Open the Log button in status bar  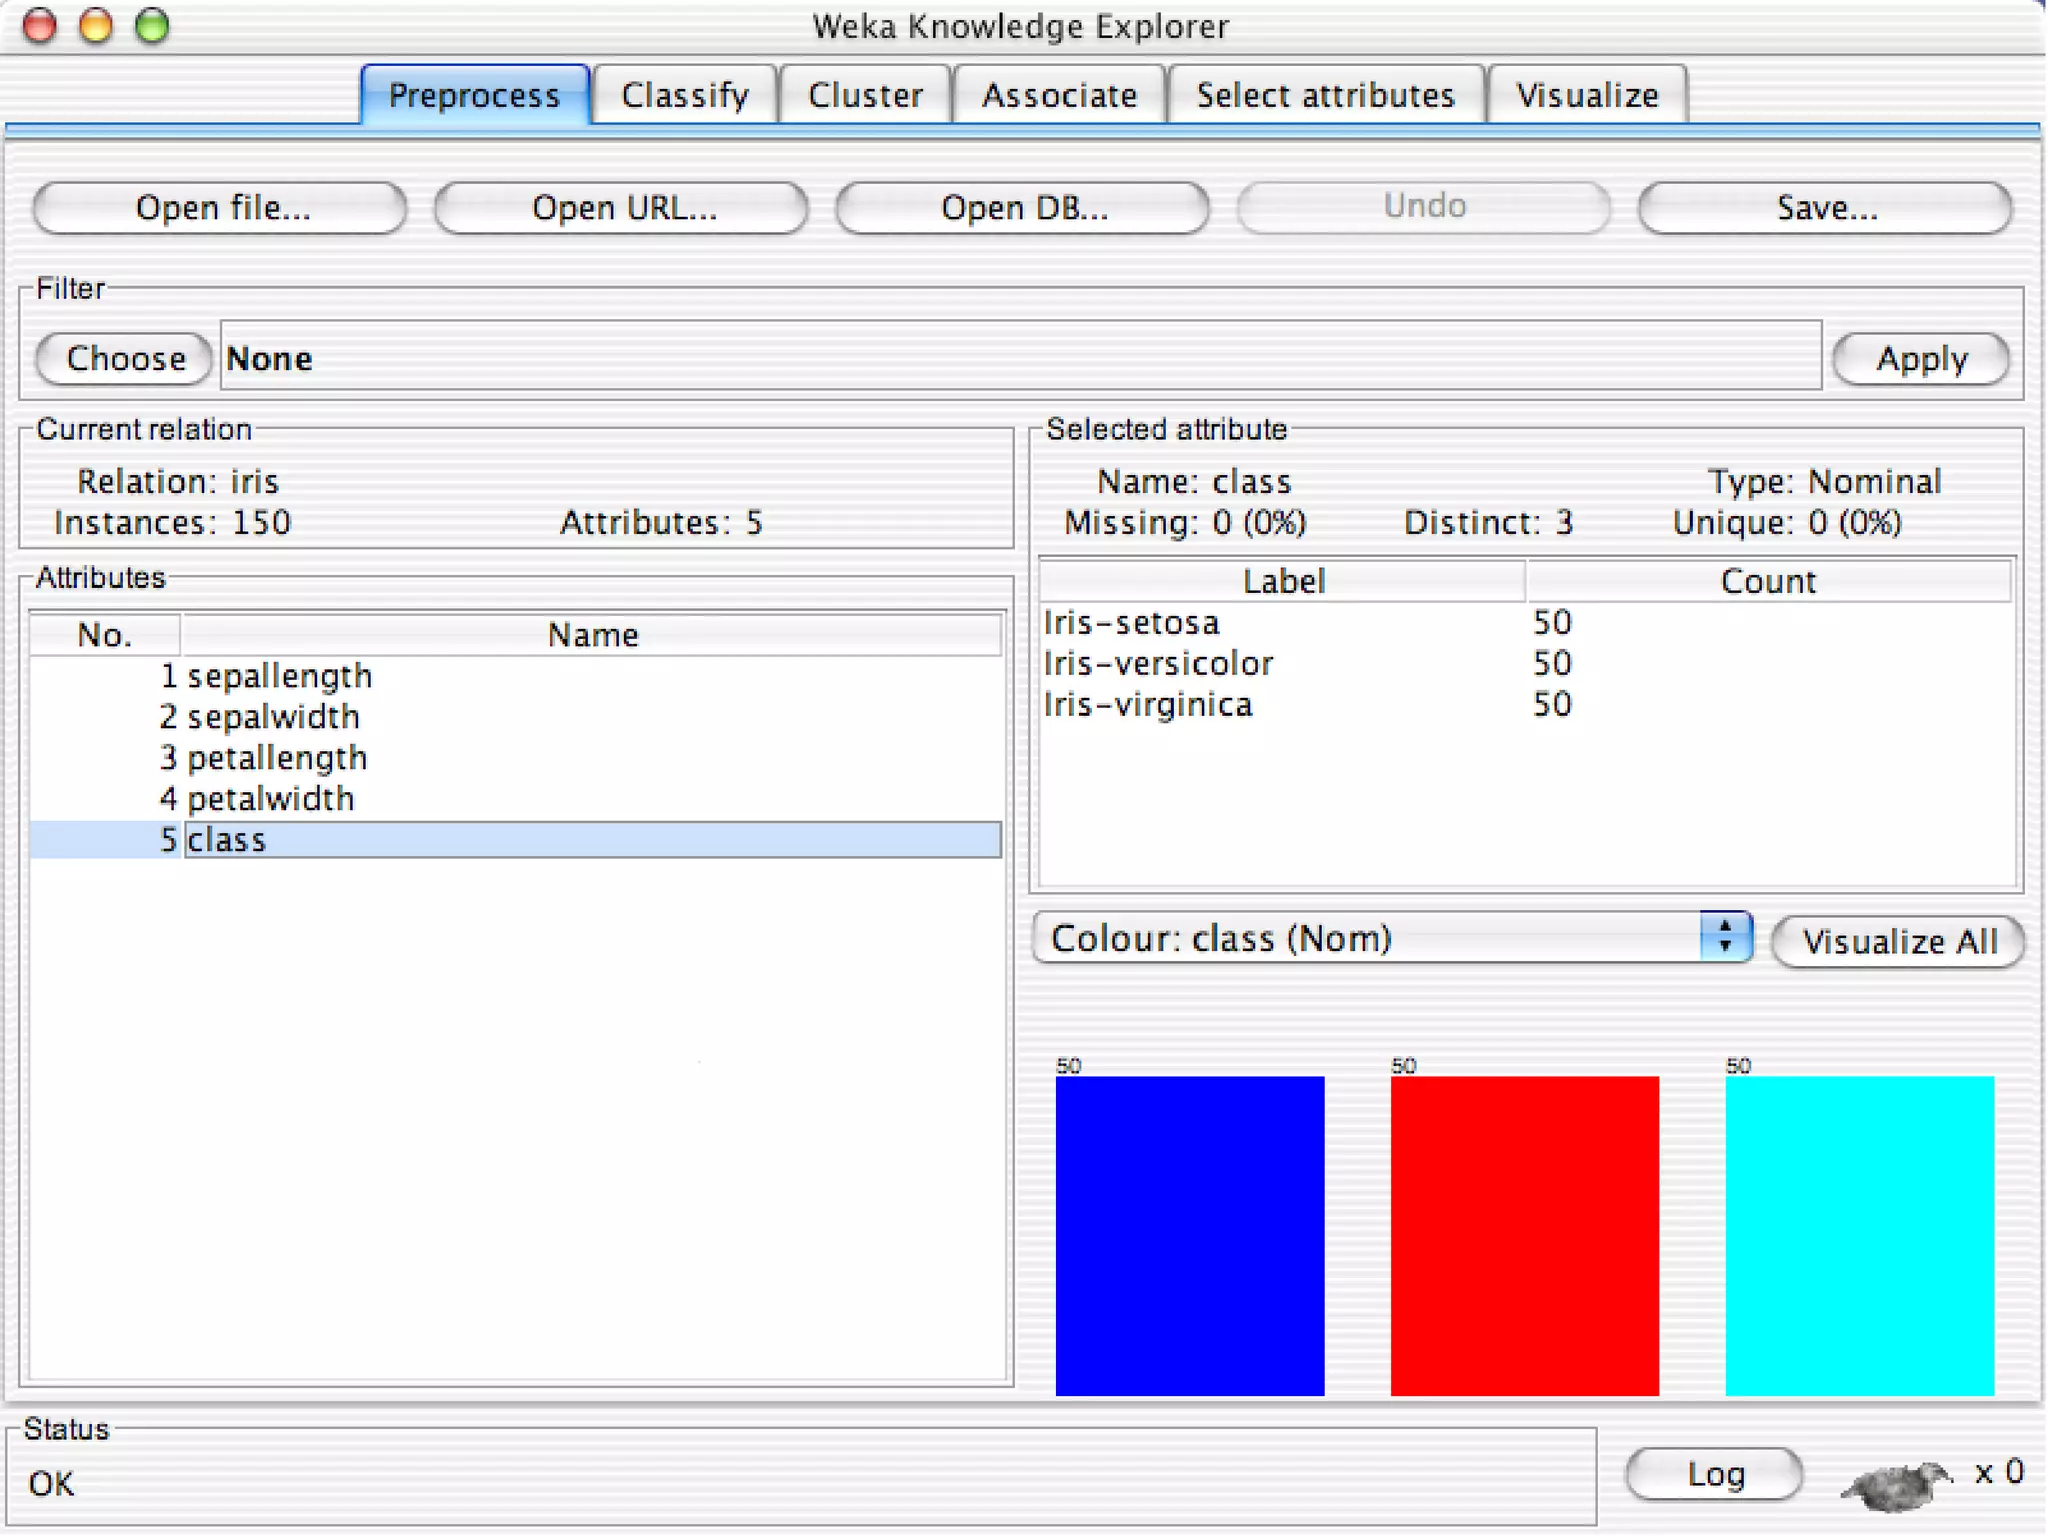coord(1715,1474)
